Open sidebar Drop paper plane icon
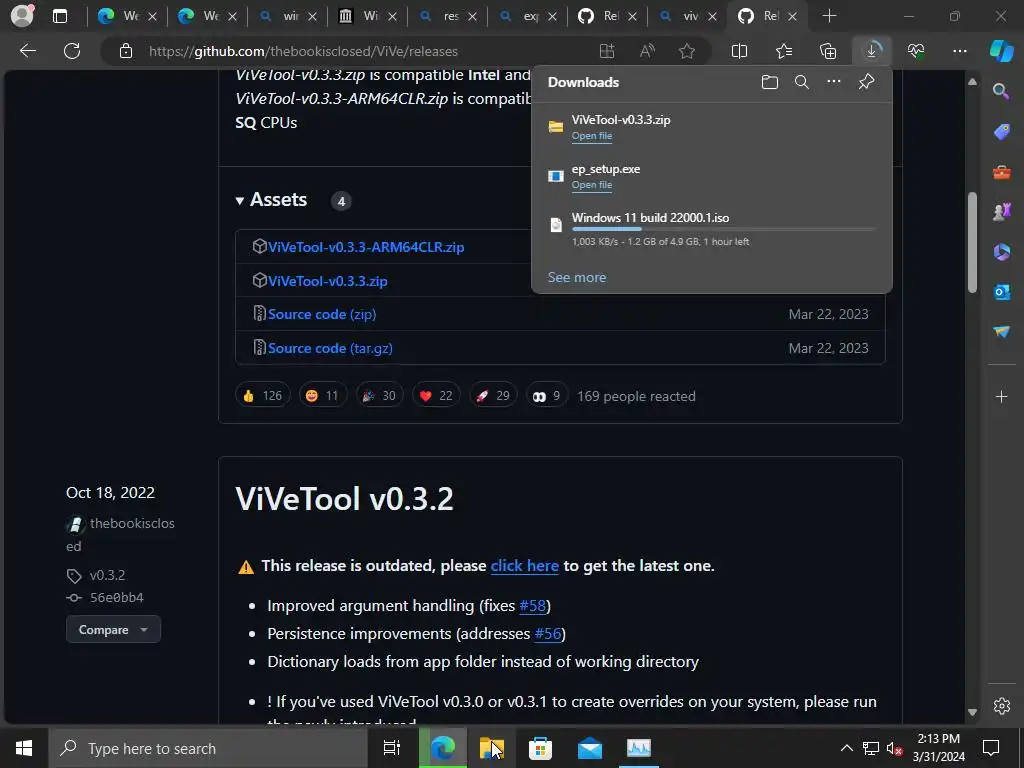This screenshot has width=1024, height=768. point(1001,332)
